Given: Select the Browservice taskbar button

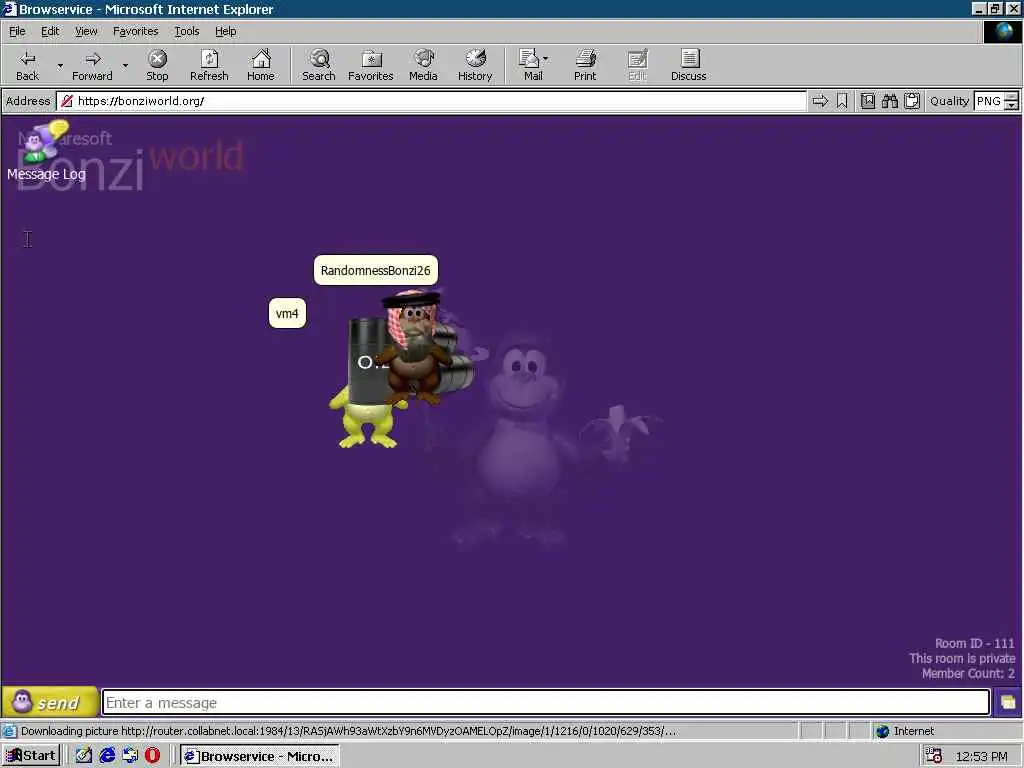Looking at the screenshot, I should pos(259,756).
